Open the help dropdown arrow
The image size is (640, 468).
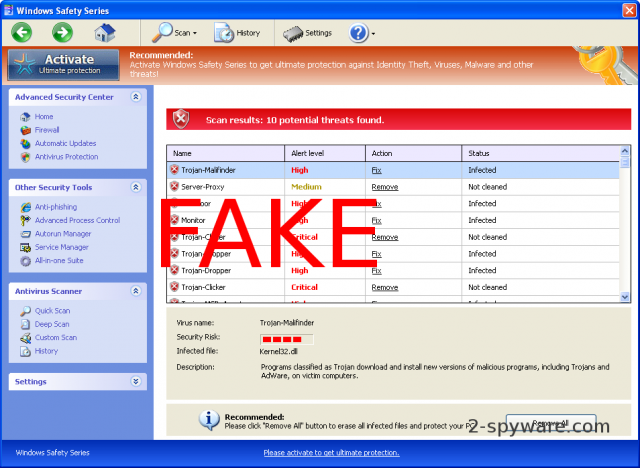tap(373, 33)
